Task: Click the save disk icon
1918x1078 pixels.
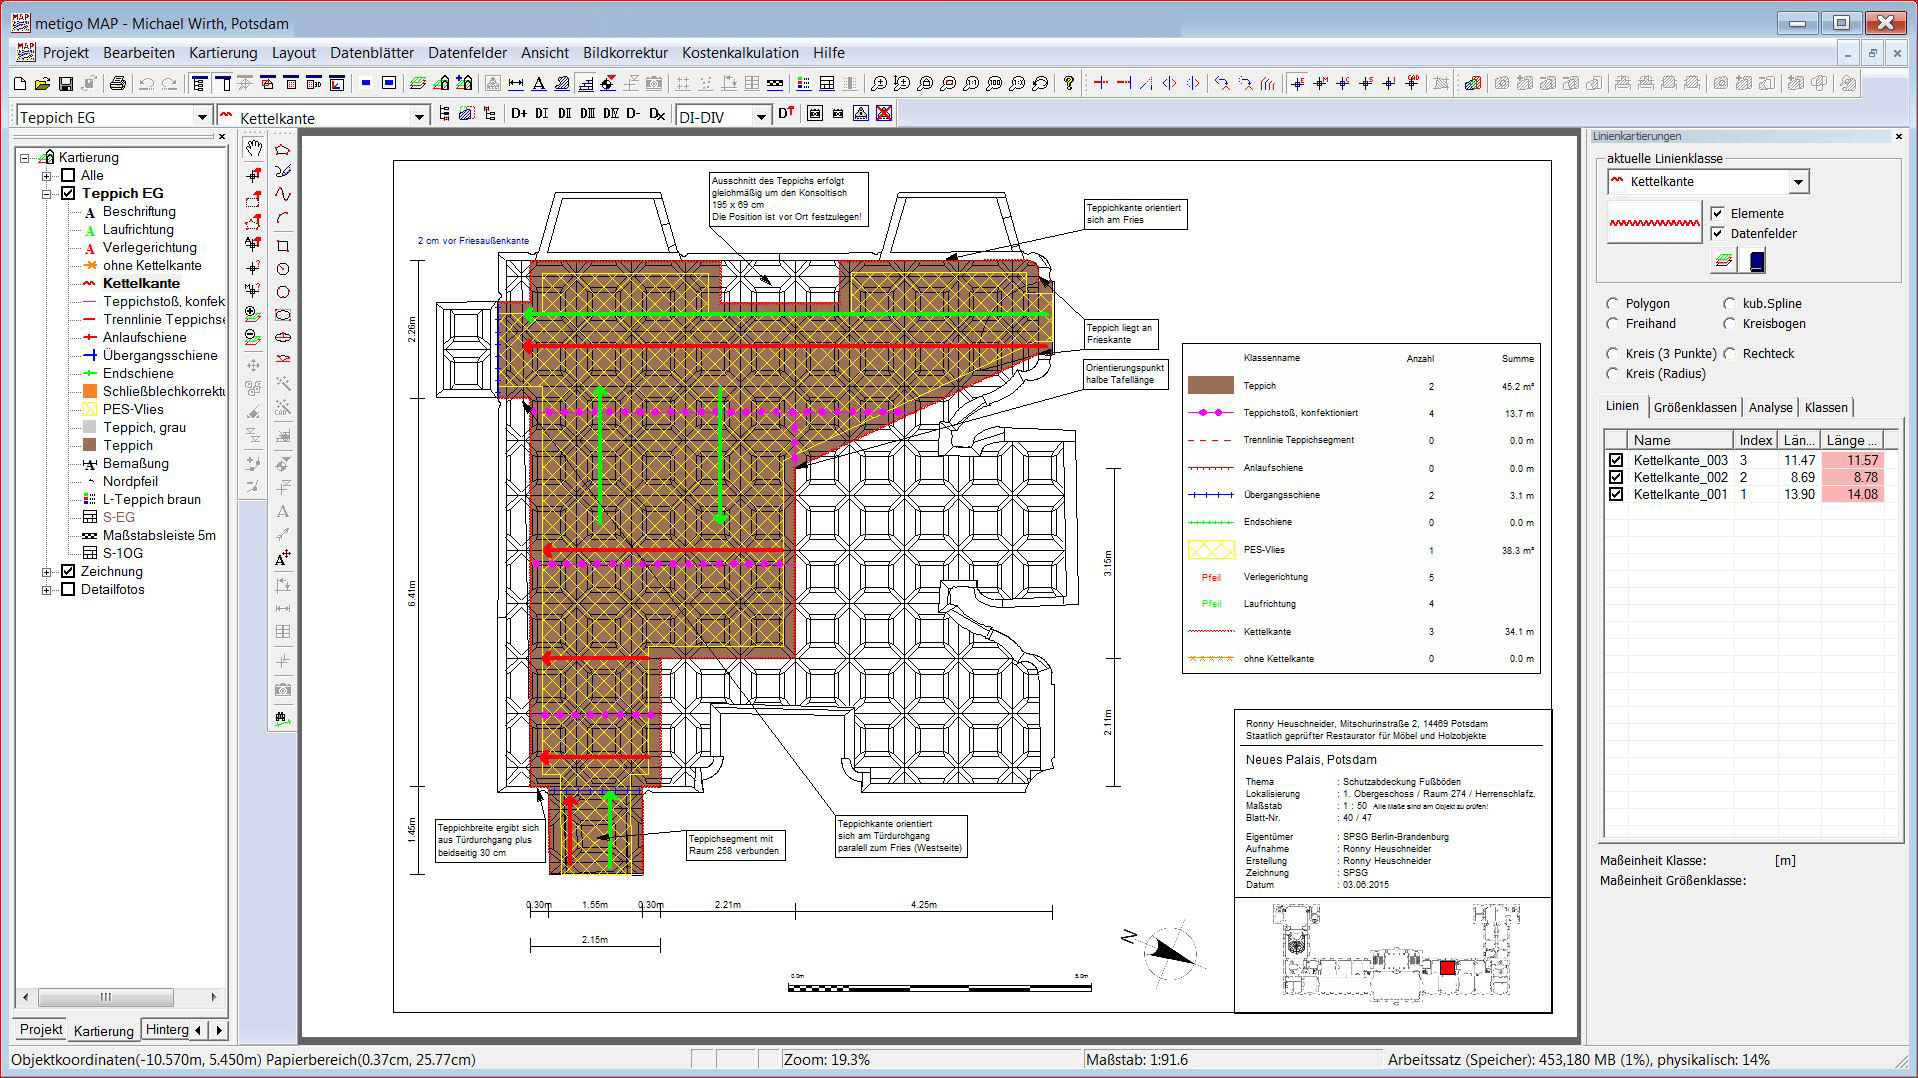Action: click(66, 84)
